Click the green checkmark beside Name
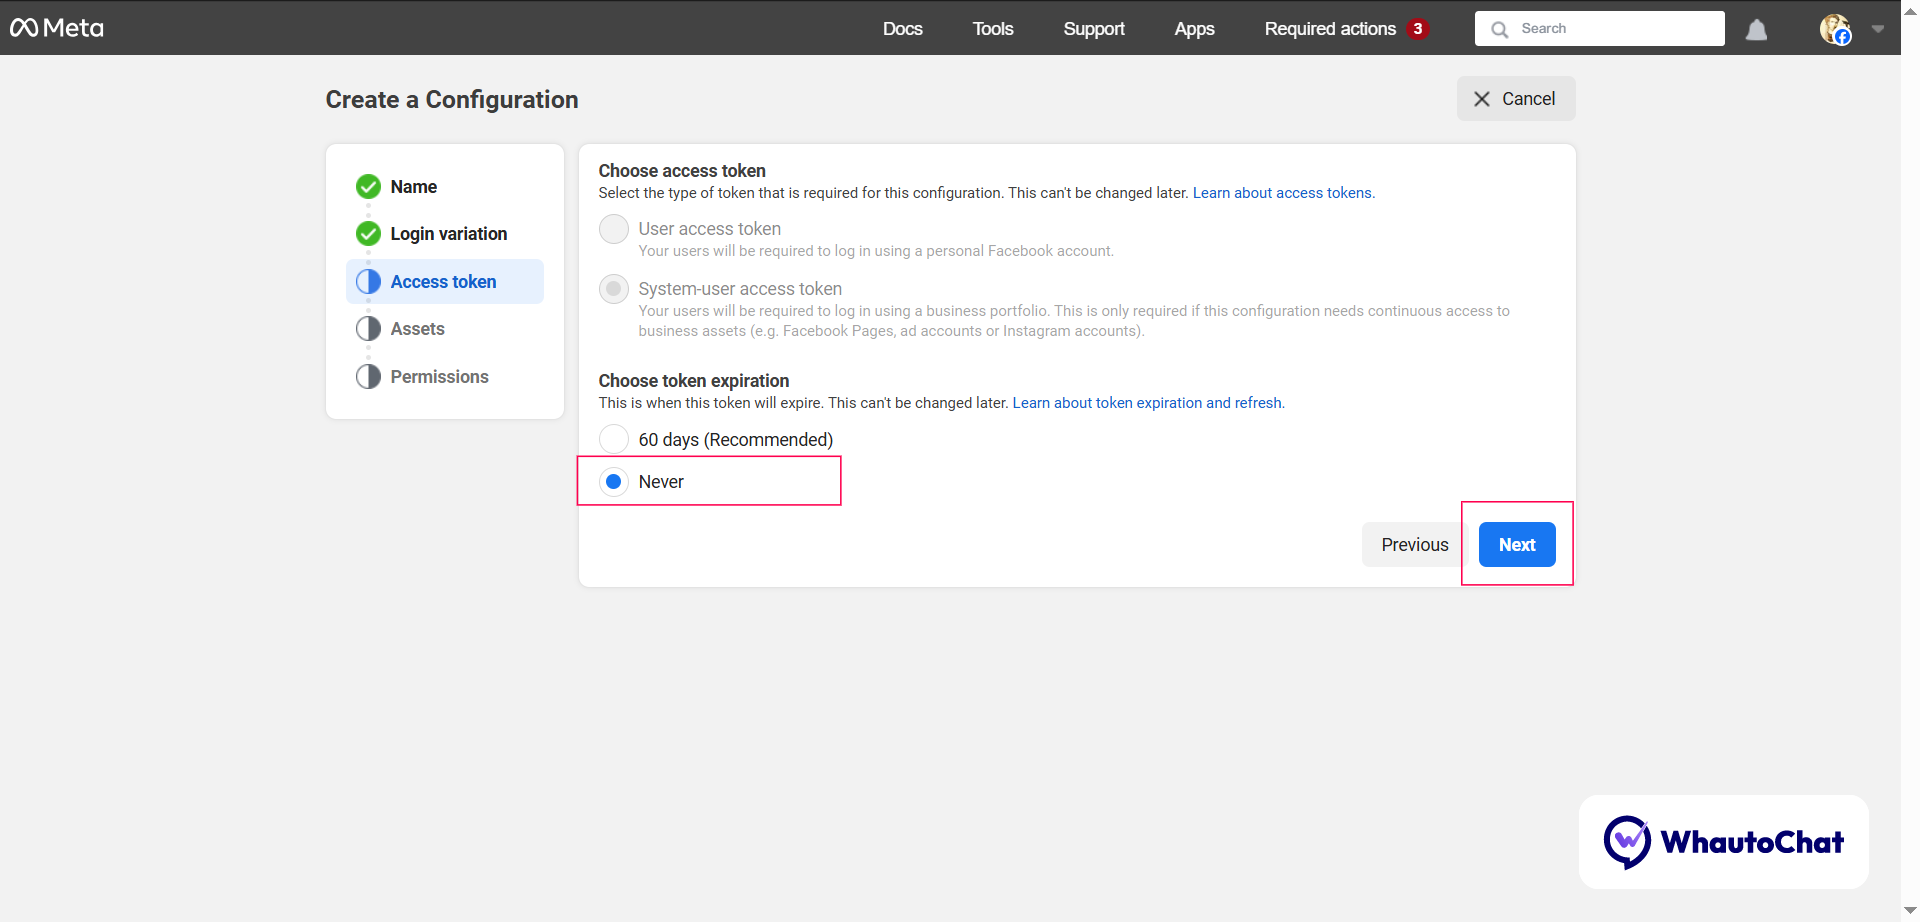Screen dimensions: 1920x922 pos(367,186)
